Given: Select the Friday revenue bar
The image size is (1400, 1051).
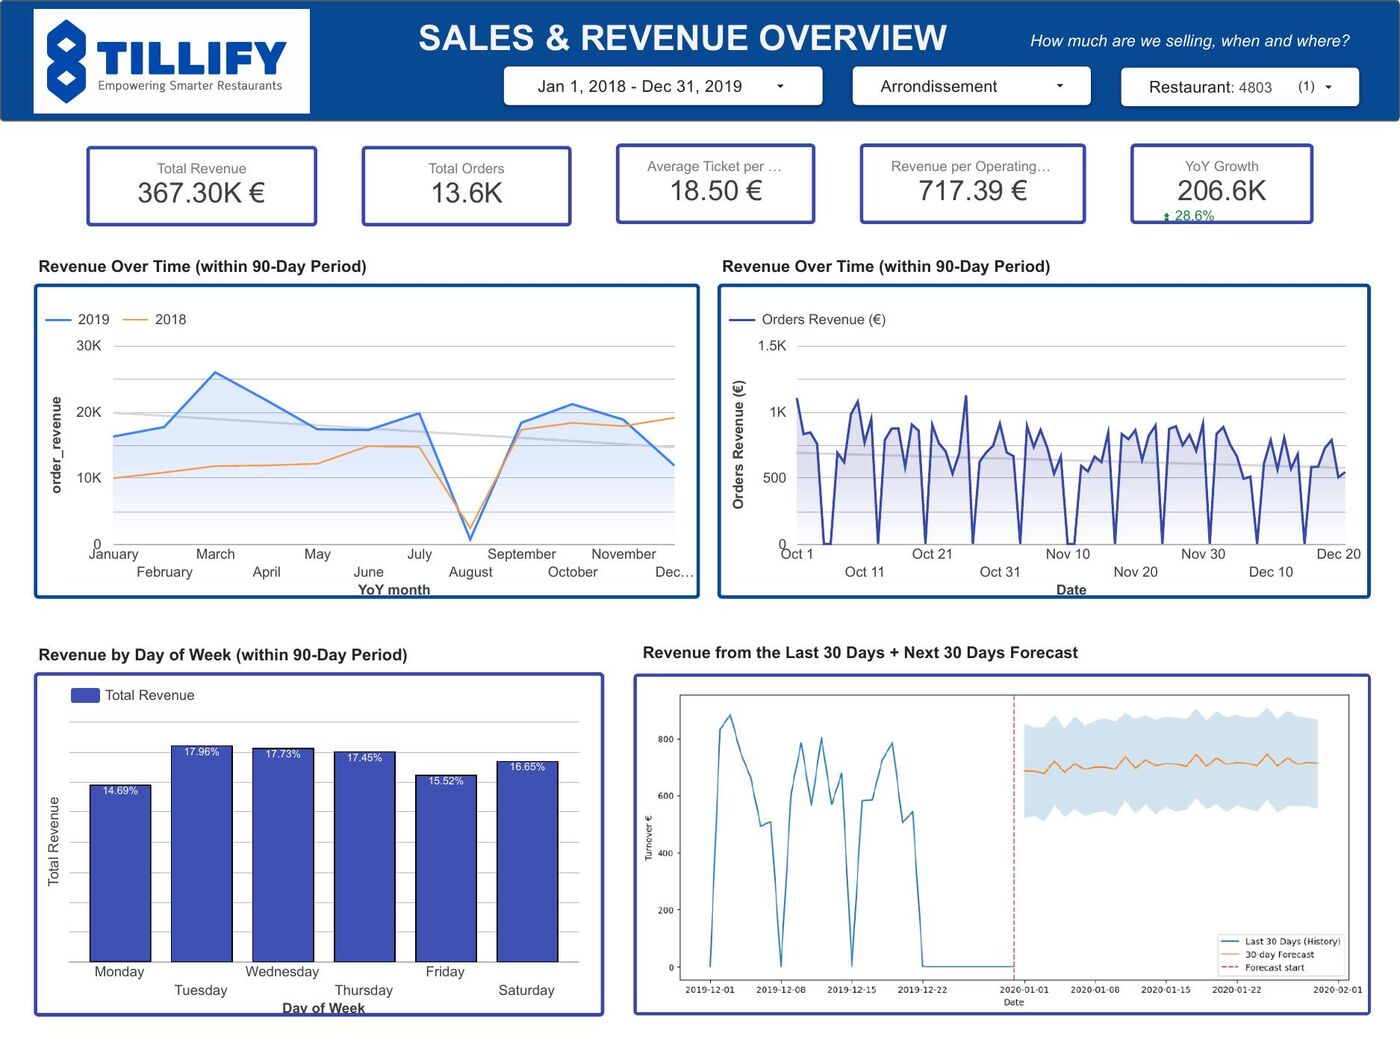Looking at the screenshot, I should 446,868.
